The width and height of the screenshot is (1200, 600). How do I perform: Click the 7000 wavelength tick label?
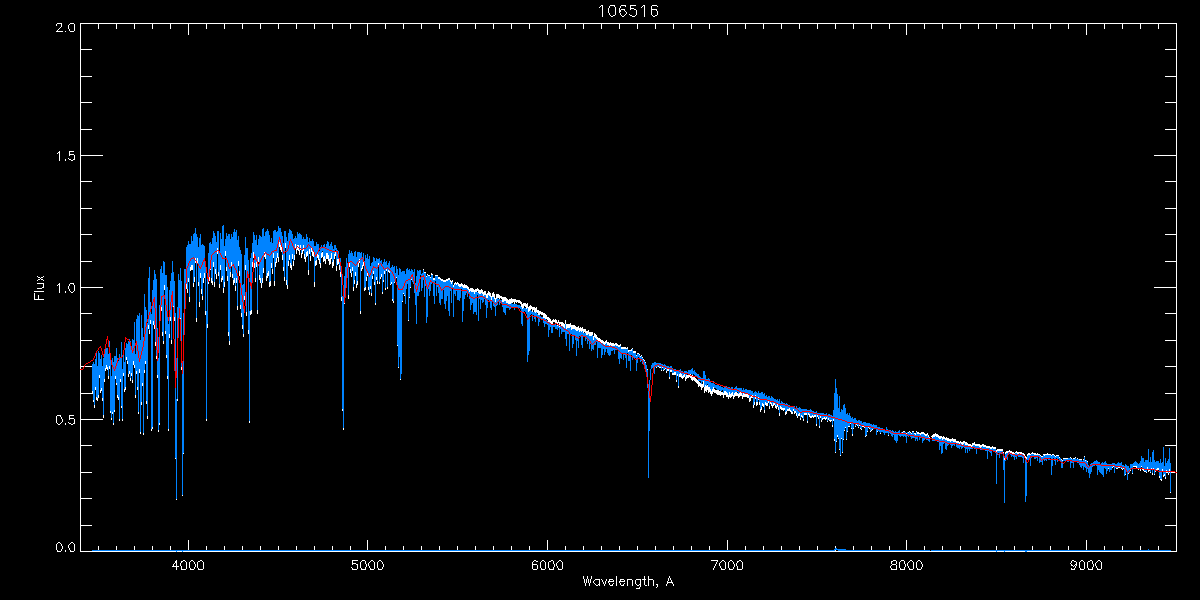(x=726, y=564)
